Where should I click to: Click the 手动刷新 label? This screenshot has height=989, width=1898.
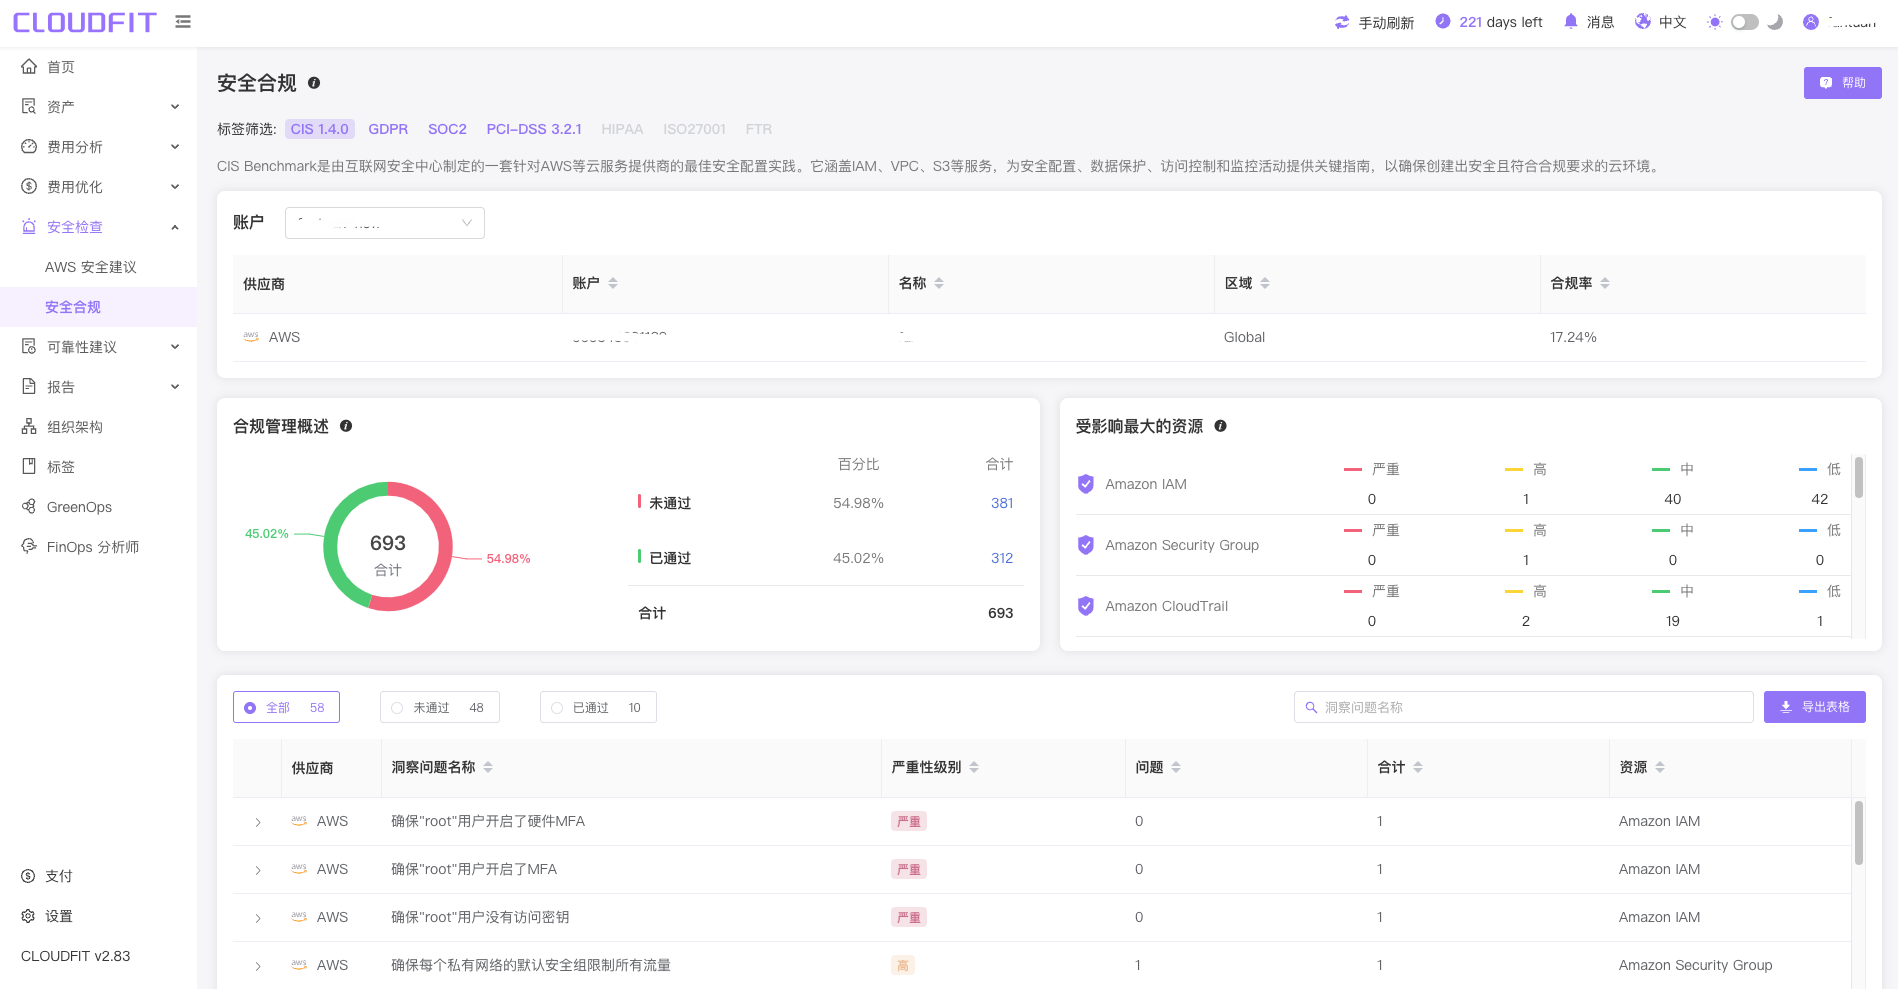[x=1386, y=22]
